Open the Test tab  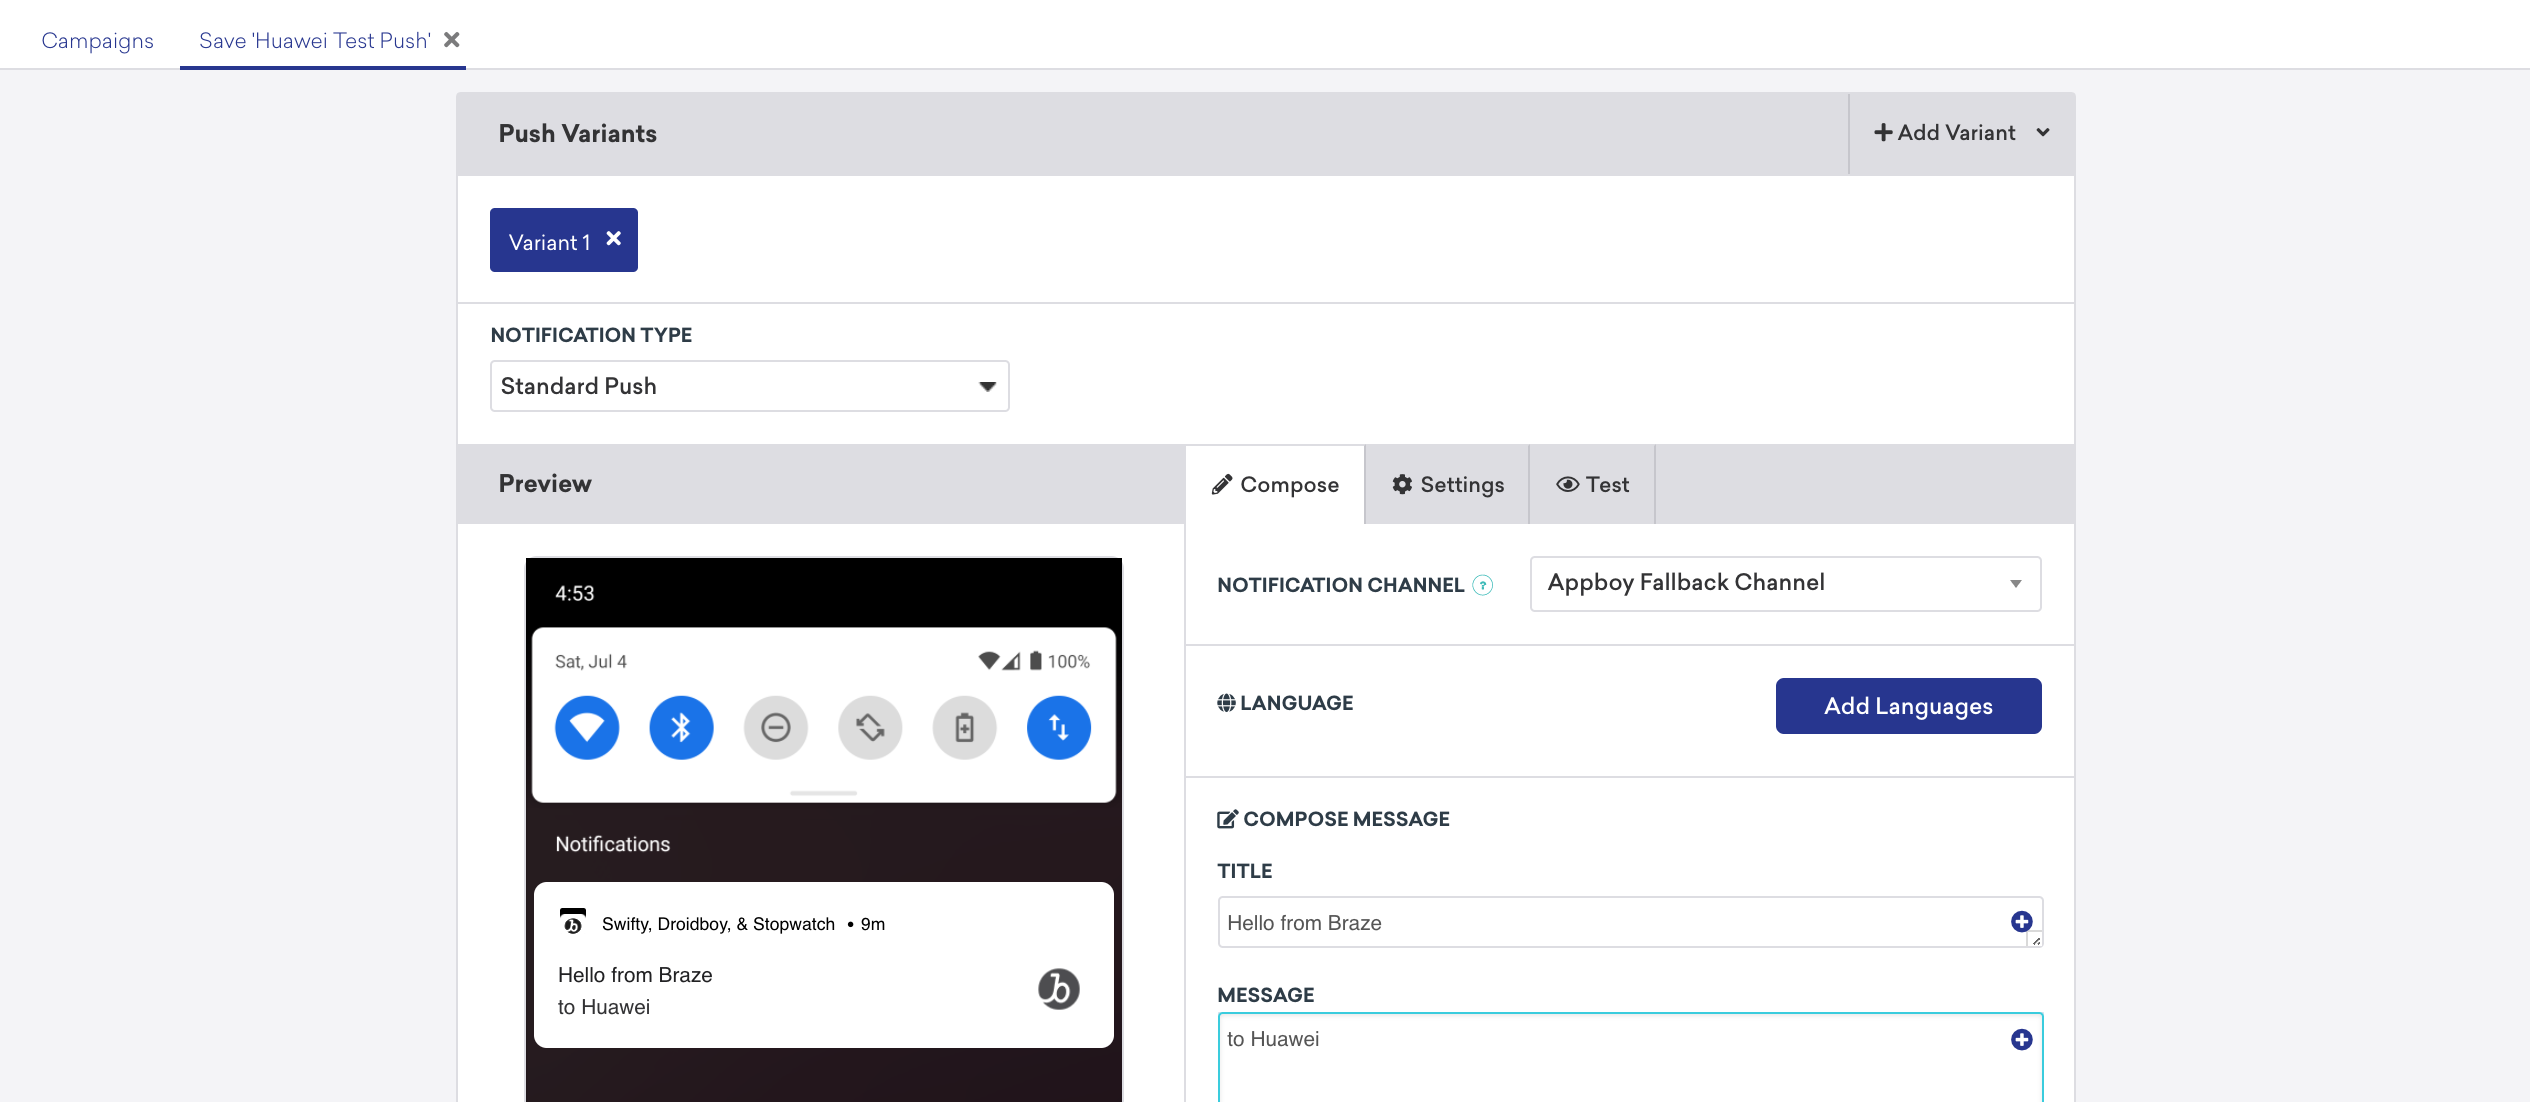(x=1593, y=485)
